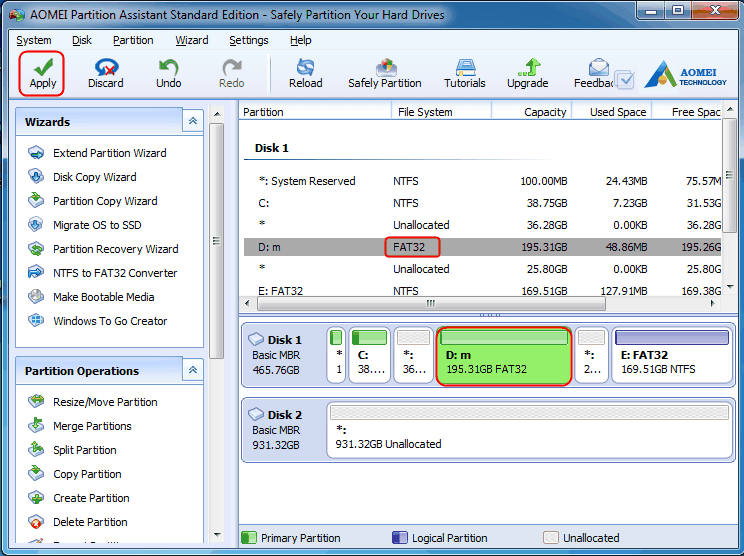Open Tutorials from toolbar
The image size is (744, 556).
pyautogui.click(x=465, y=74)
